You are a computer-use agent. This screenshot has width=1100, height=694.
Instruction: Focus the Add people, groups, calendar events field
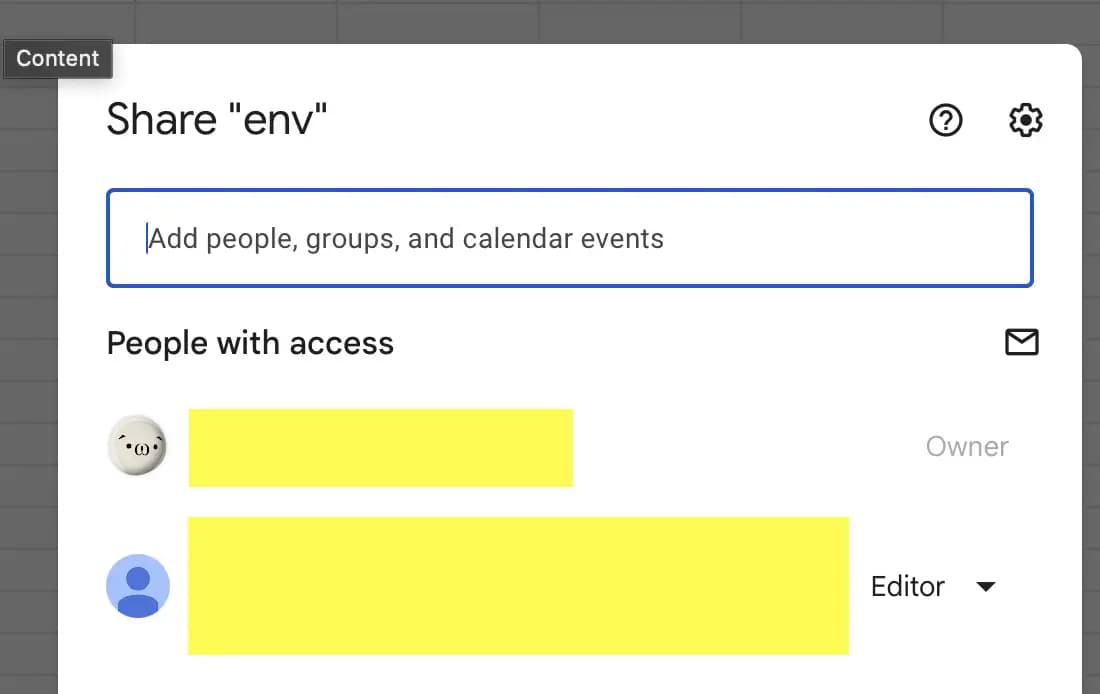pos(570,239)
